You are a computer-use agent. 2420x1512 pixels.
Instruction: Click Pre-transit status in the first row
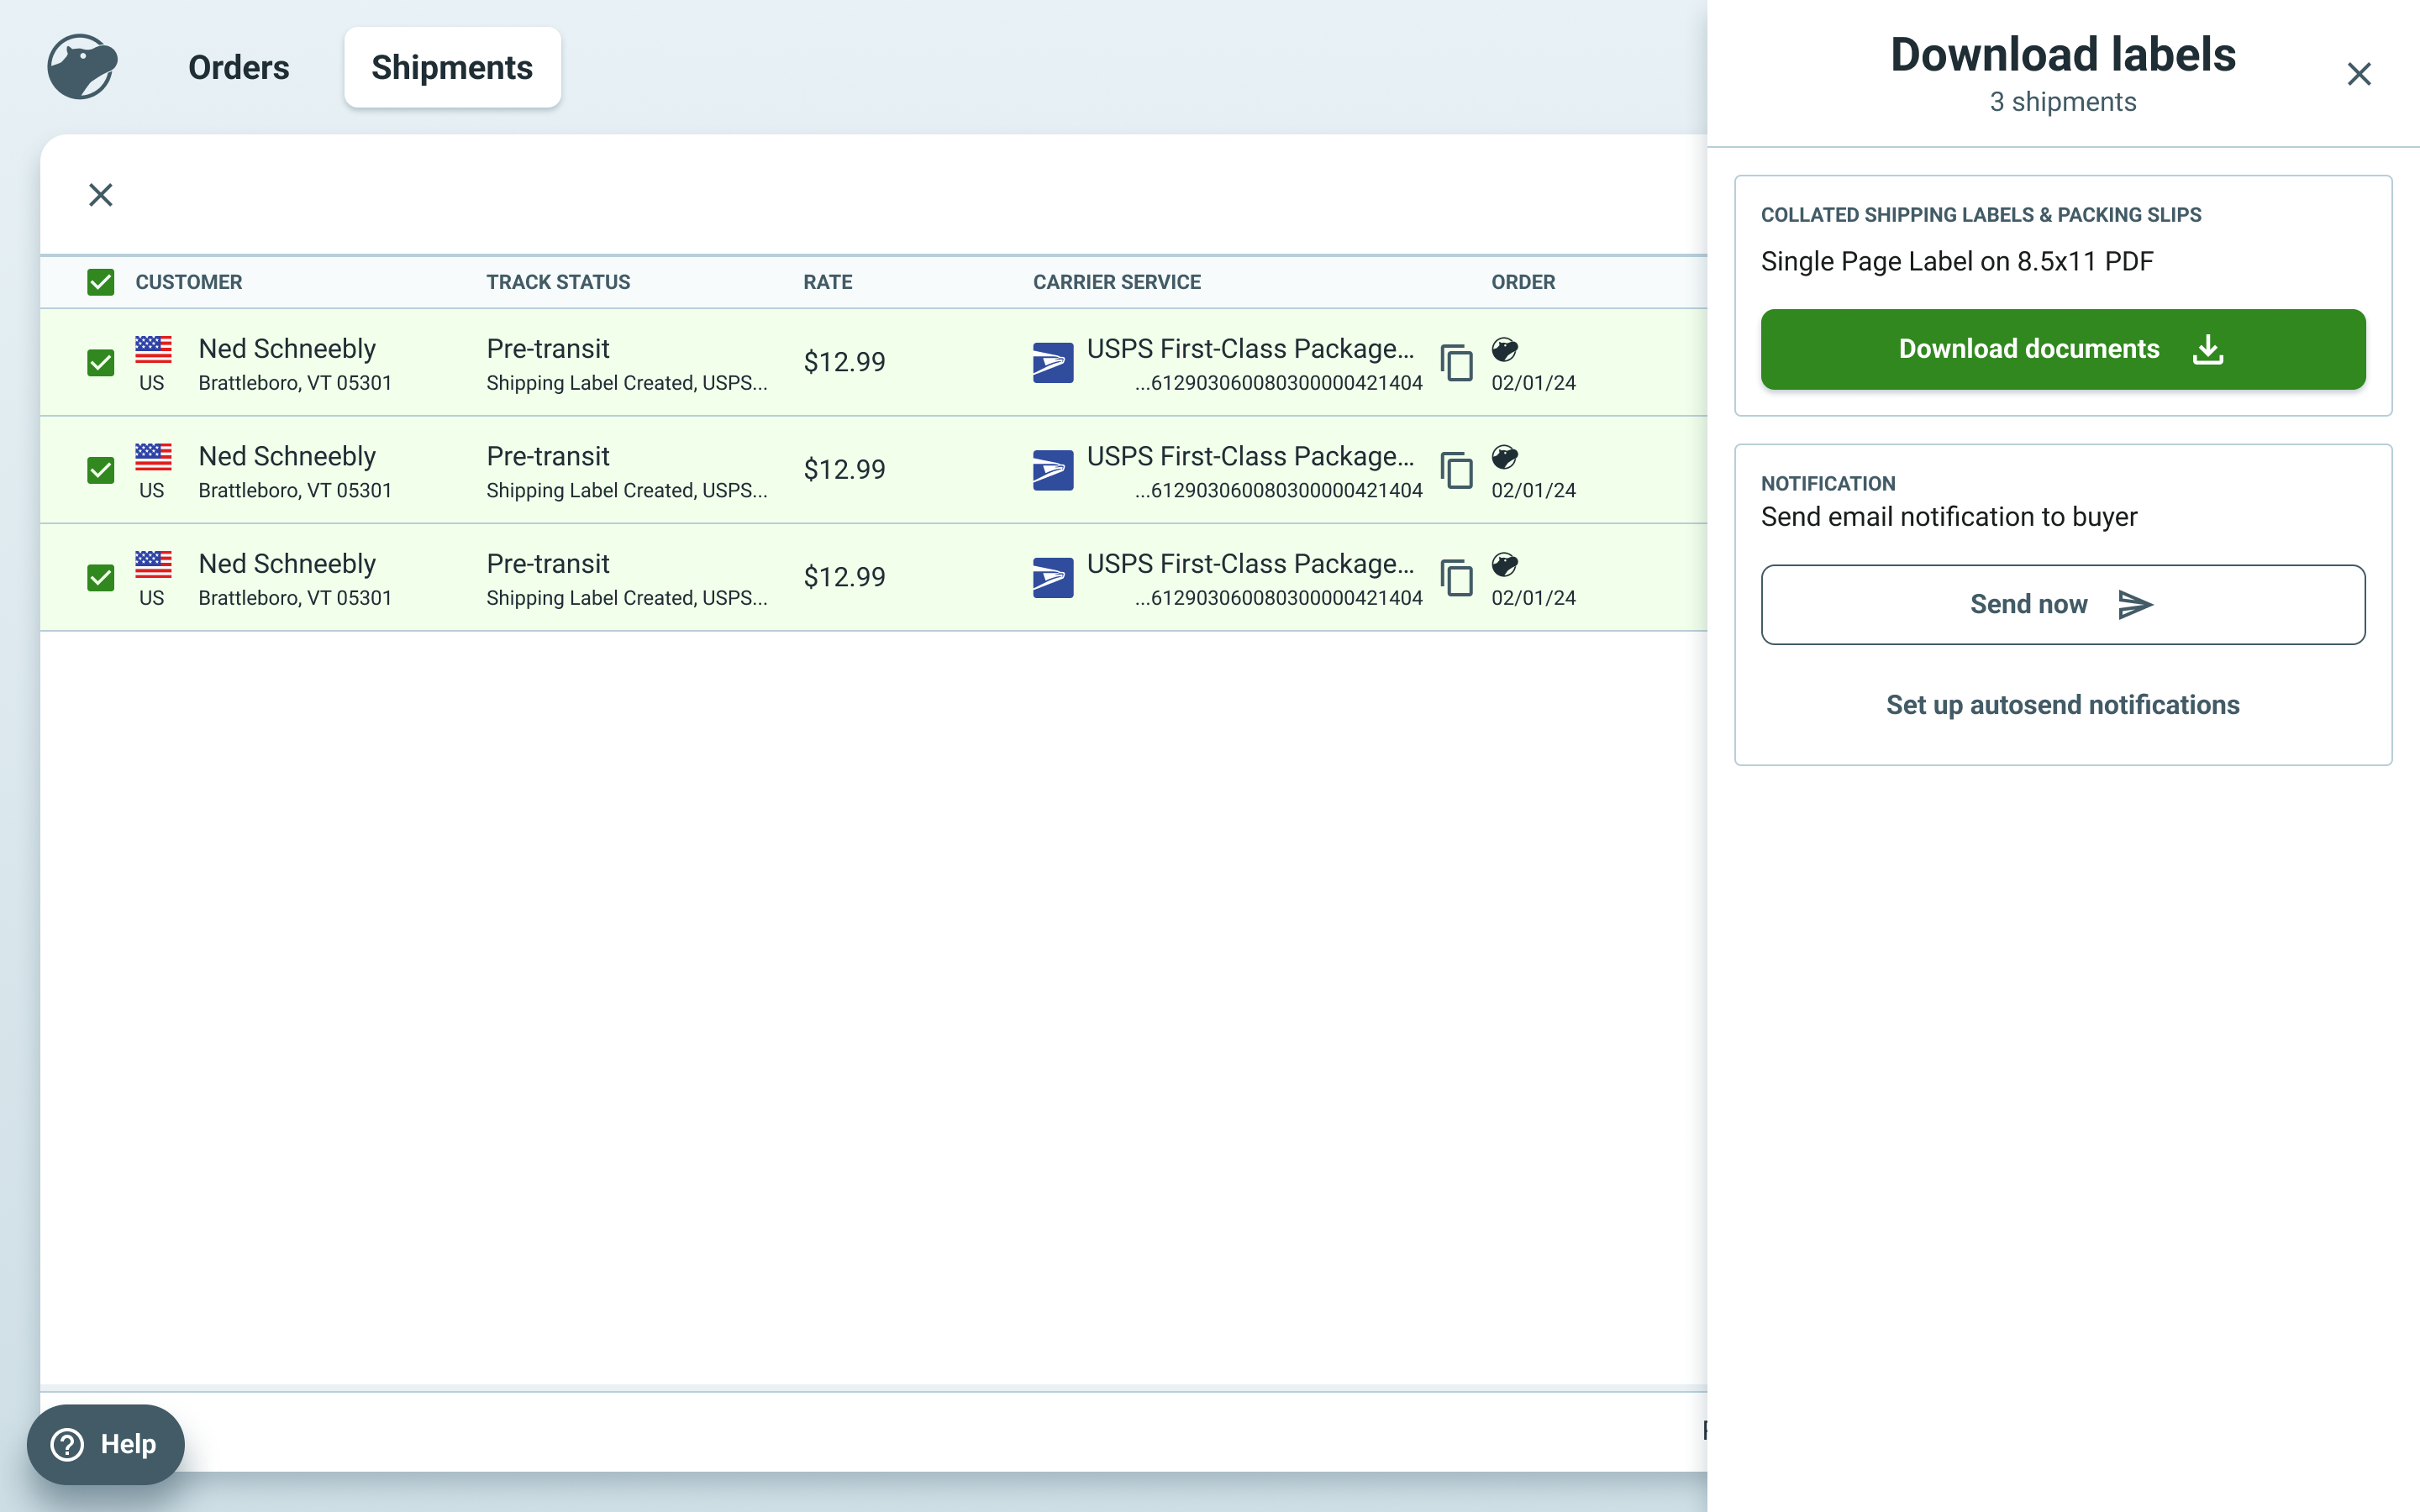pos(548,348)
